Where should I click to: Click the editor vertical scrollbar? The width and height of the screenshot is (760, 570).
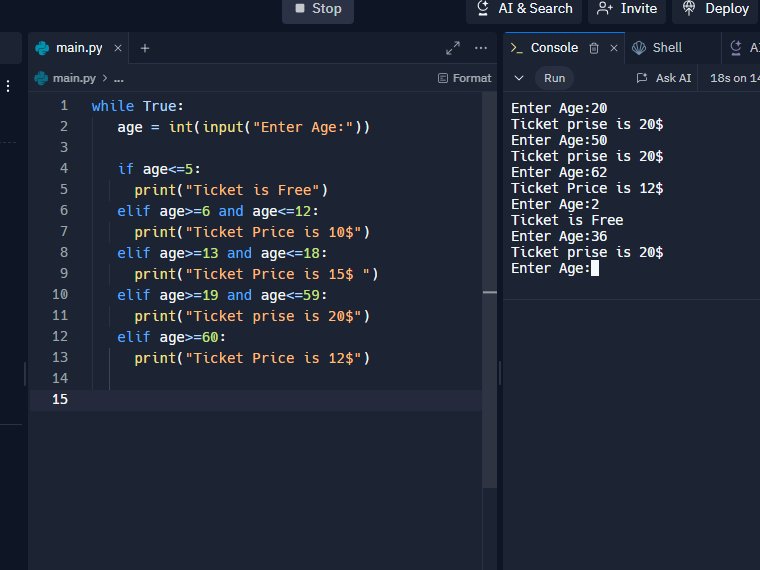coord(490,291)
